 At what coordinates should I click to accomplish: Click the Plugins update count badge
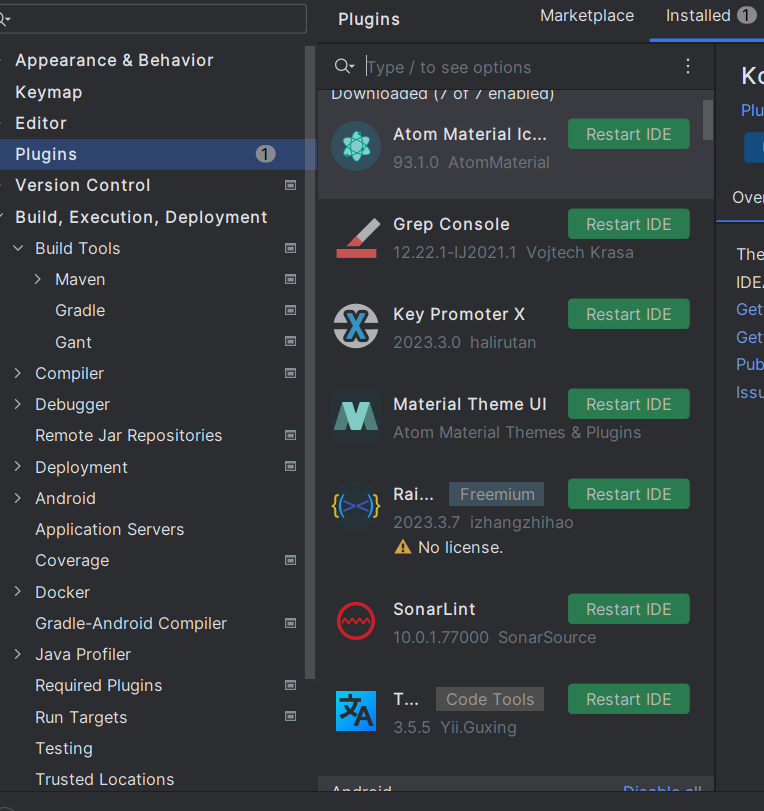pyautogui.click(x=265, y=154)
